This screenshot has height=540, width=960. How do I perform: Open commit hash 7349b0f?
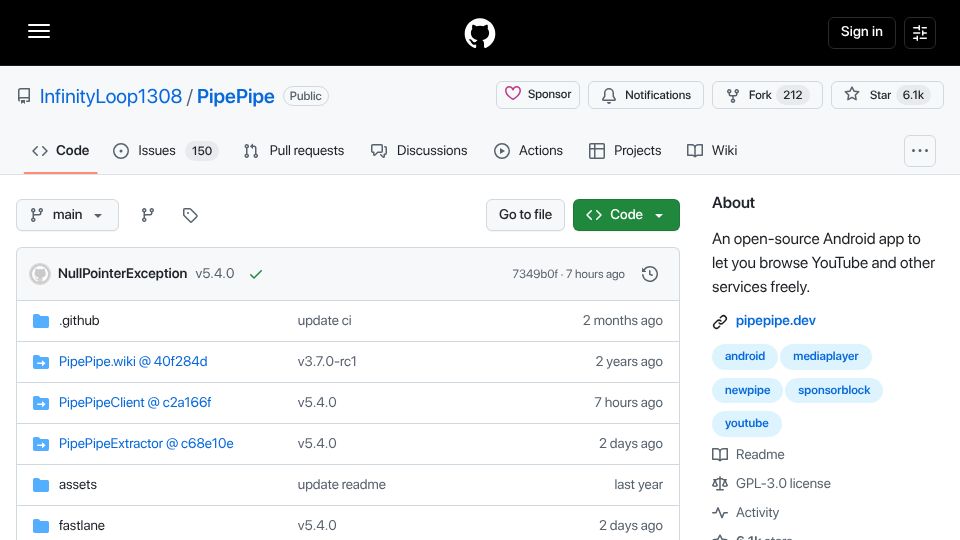534,274
